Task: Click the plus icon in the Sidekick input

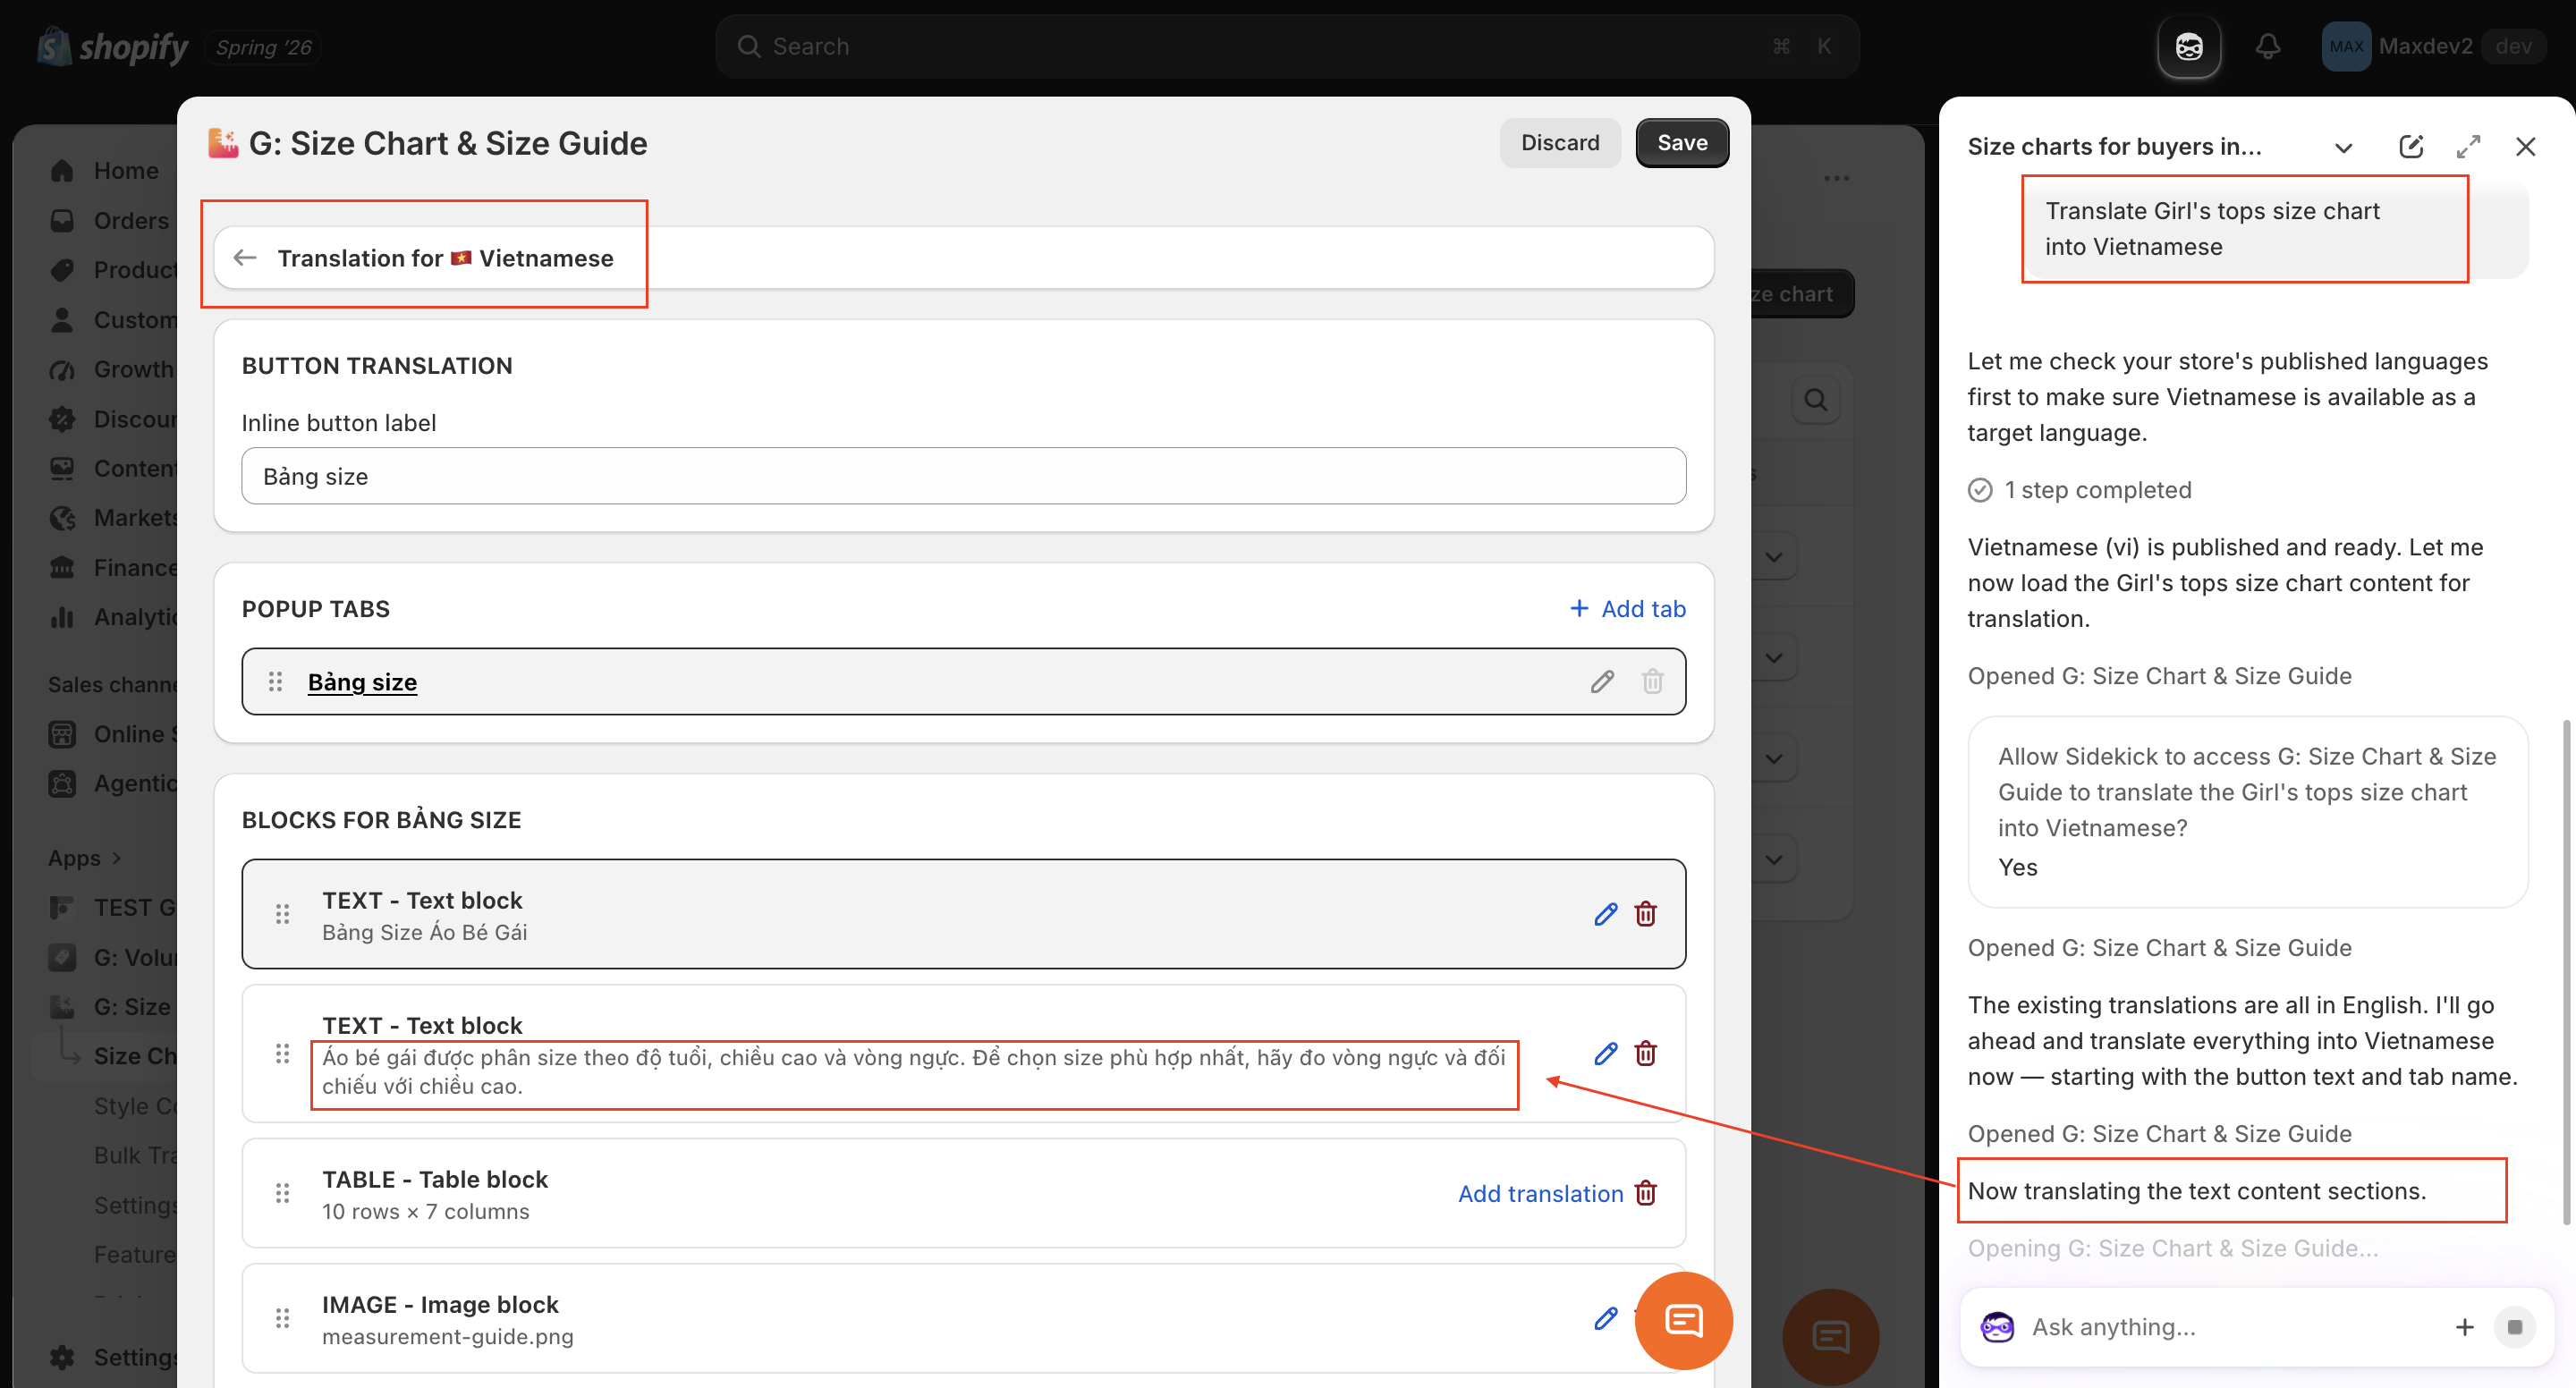Action: point(2465,1327)
